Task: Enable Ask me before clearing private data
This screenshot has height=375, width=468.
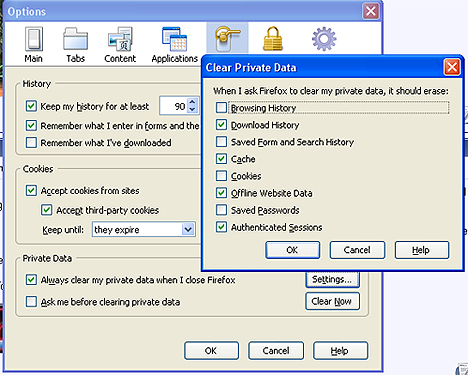Action: coord(31,302)
